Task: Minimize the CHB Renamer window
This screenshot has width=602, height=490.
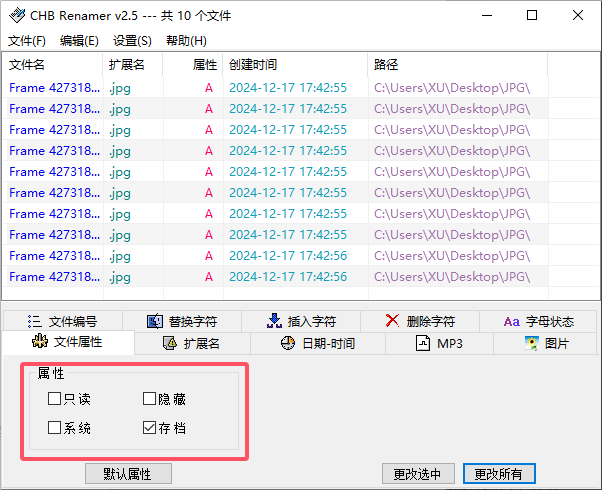Action: 487,15
